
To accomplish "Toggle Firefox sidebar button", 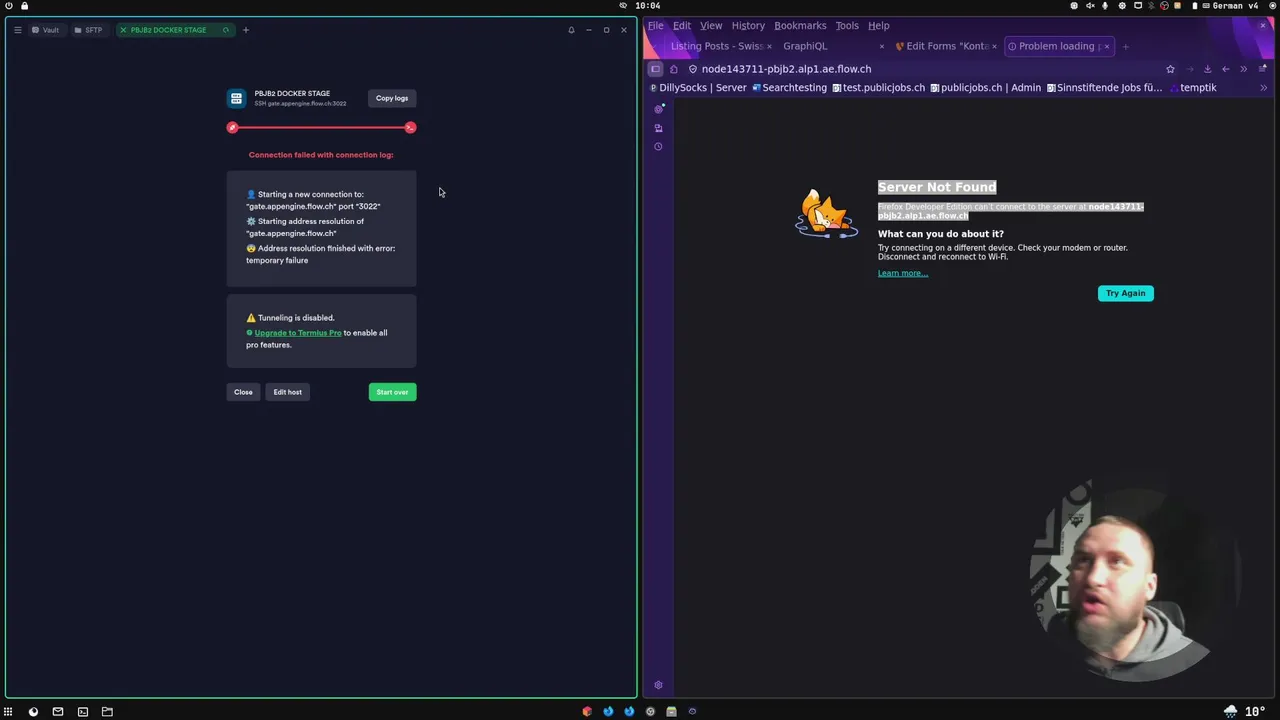I will [655, 69].
